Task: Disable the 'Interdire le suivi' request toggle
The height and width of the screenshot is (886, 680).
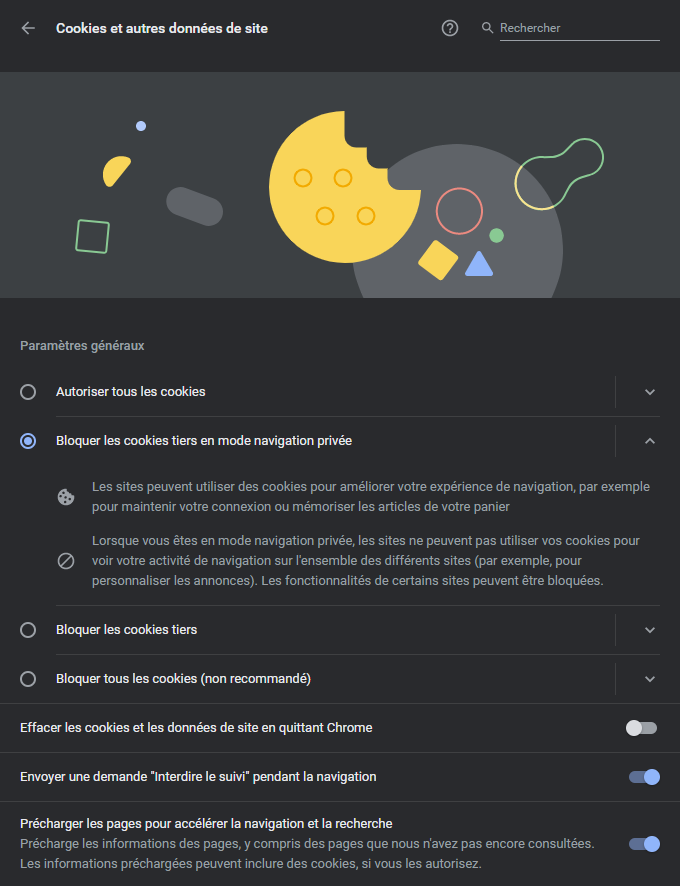Action: click(643, 777)
